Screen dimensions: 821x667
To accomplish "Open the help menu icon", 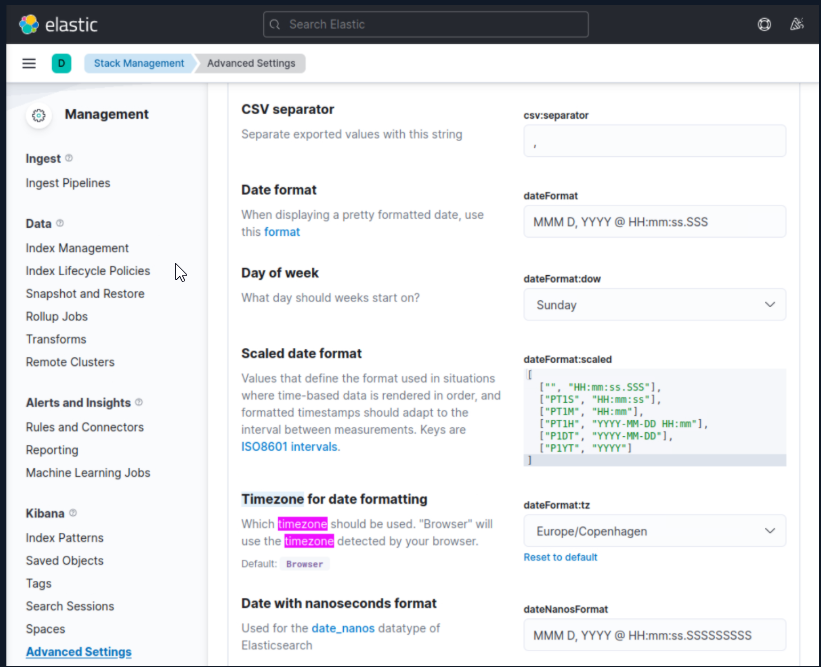I will [x=765, y=24].
